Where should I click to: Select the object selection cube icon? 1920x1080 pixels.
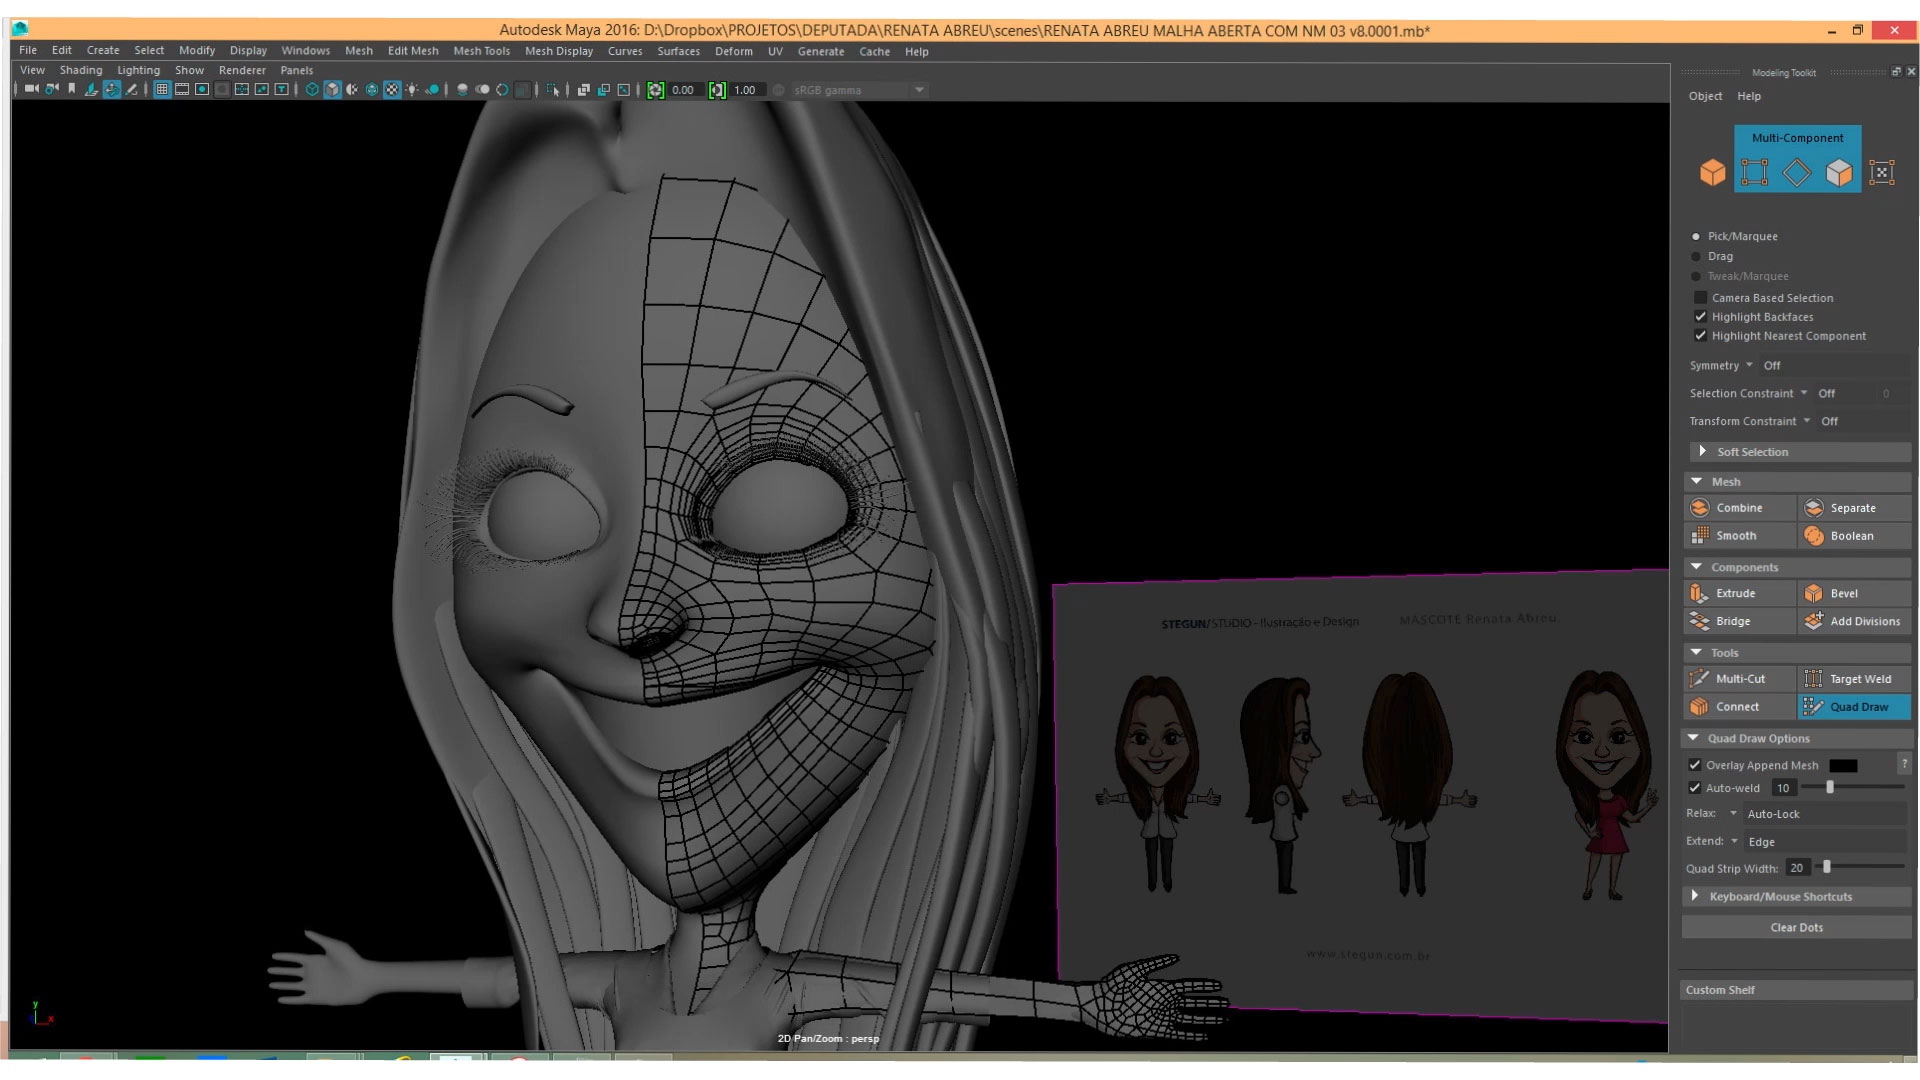point(1712,173)
